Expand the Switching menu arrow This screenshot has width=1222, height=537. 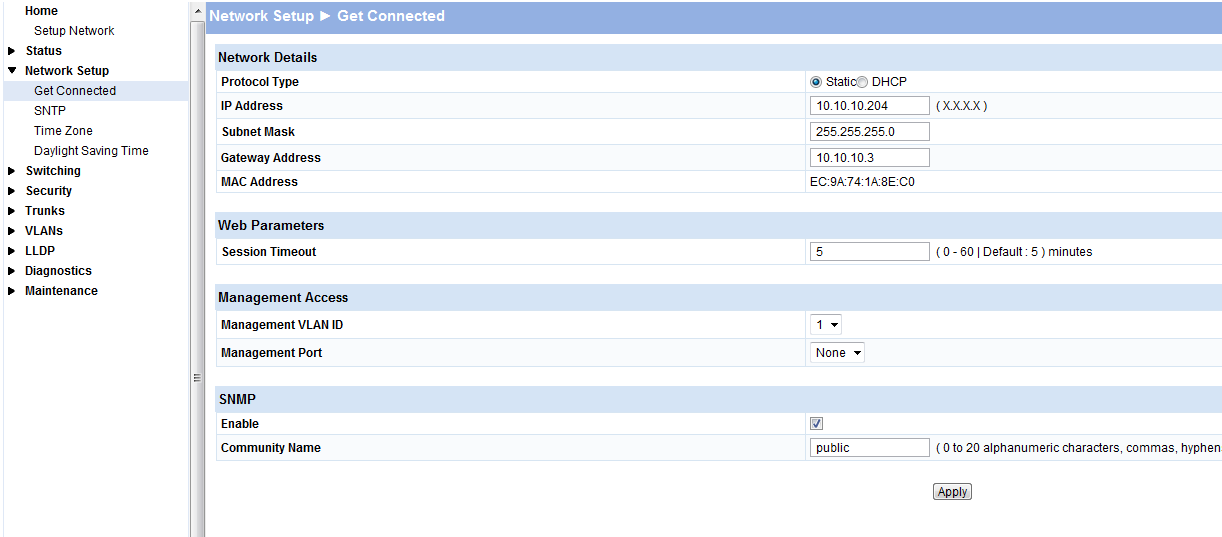(12, 171)
